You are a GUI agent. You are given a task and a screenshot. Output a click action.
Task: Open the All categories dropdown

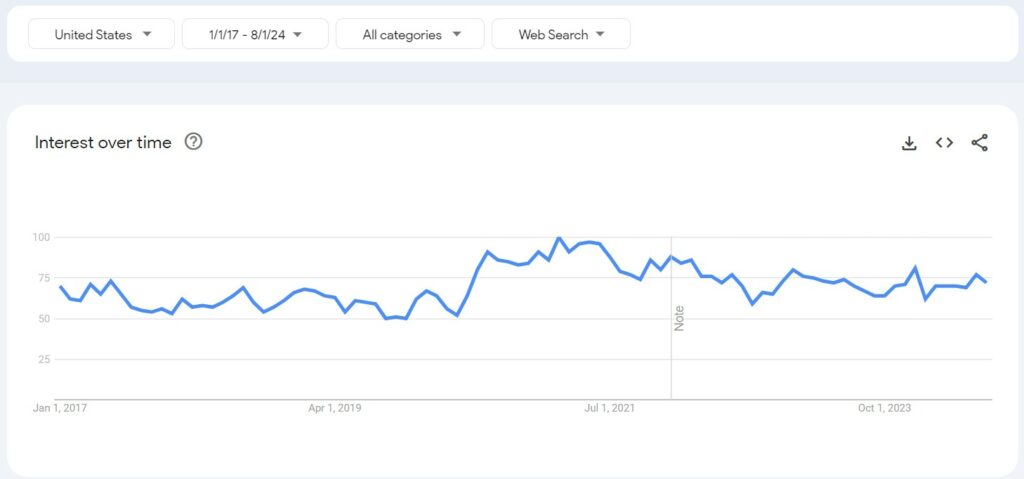(411, 34)
